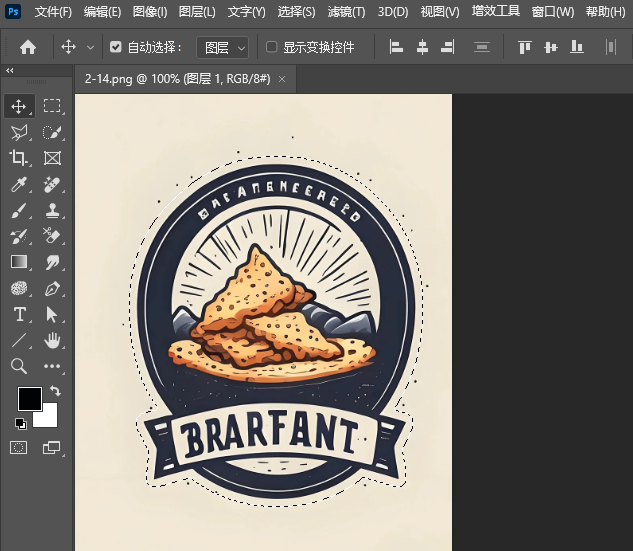Select the Horizontal Type tool
Image resolution: width=633 pixels, height=551 pixels.
click(x=19, y=315)
